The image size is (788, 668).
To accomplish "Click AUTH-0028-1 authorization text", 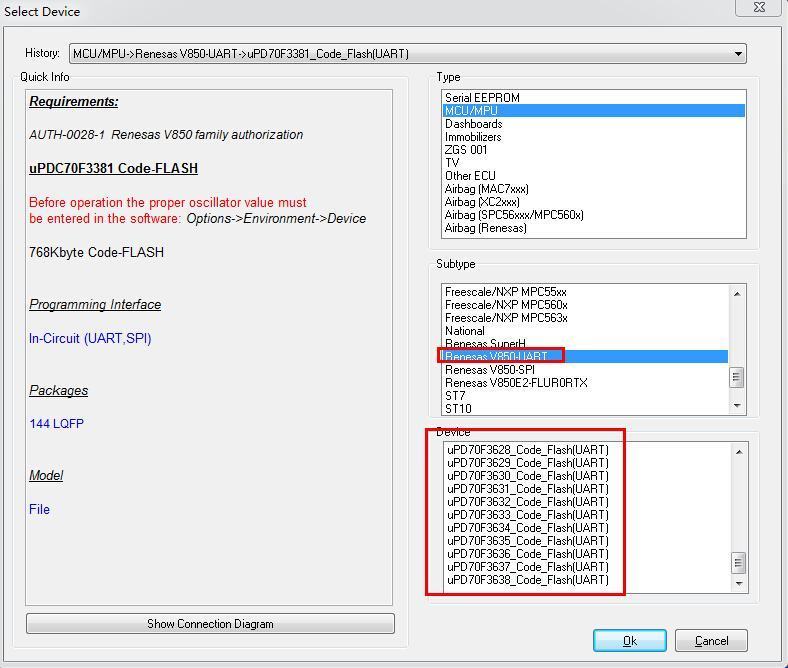I will 166,135.
